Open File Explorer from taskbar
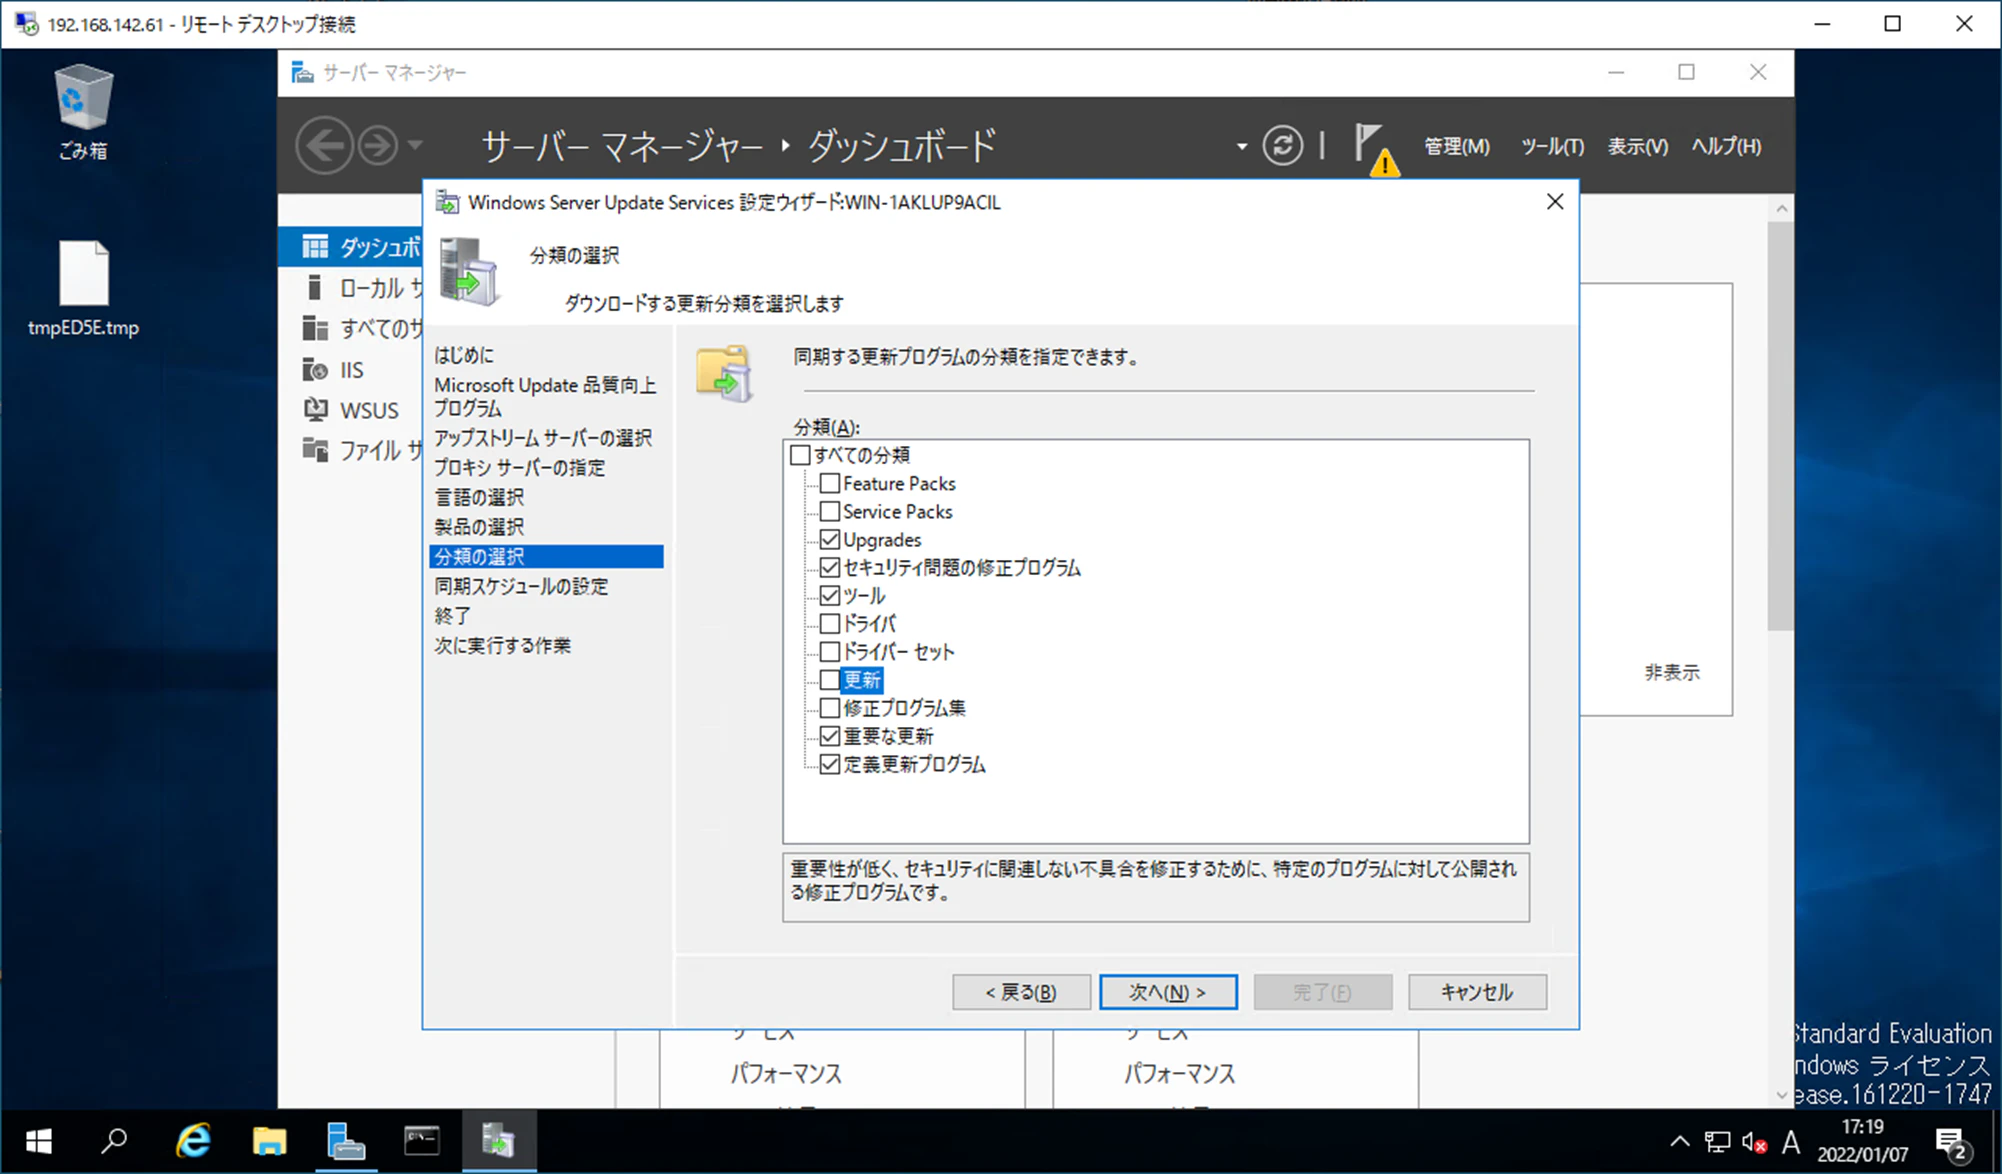The height and width of the screenshot is (1174, 2002). pyautogui.click(x=269, y=1141)
